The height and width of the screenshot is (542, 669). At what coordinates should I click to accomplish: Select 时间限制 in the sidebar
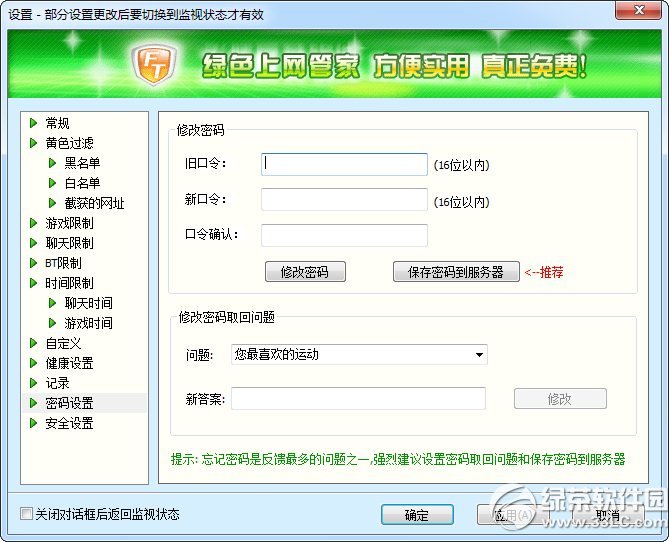69,283
